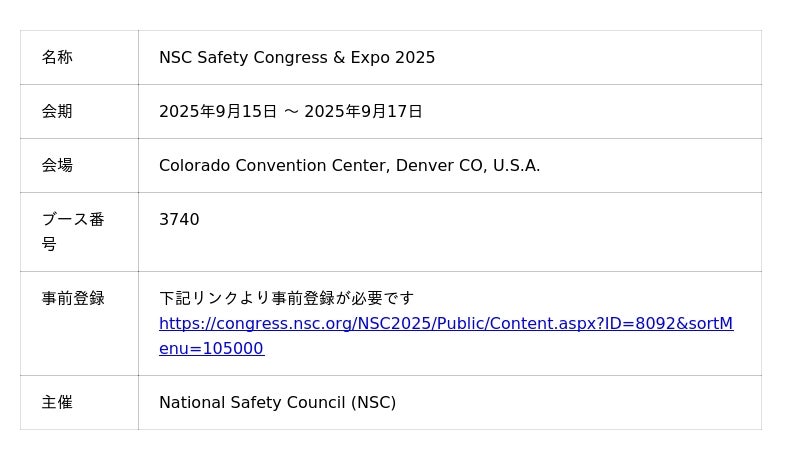Click the U.S.A. text in the venue row
The height and width of the screenshot is (460, 800).
click(515, 166)
